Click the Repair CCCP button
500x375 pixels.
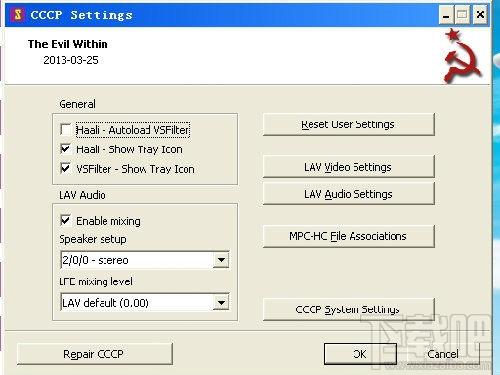pyautogui.click(x=95, y=354)
